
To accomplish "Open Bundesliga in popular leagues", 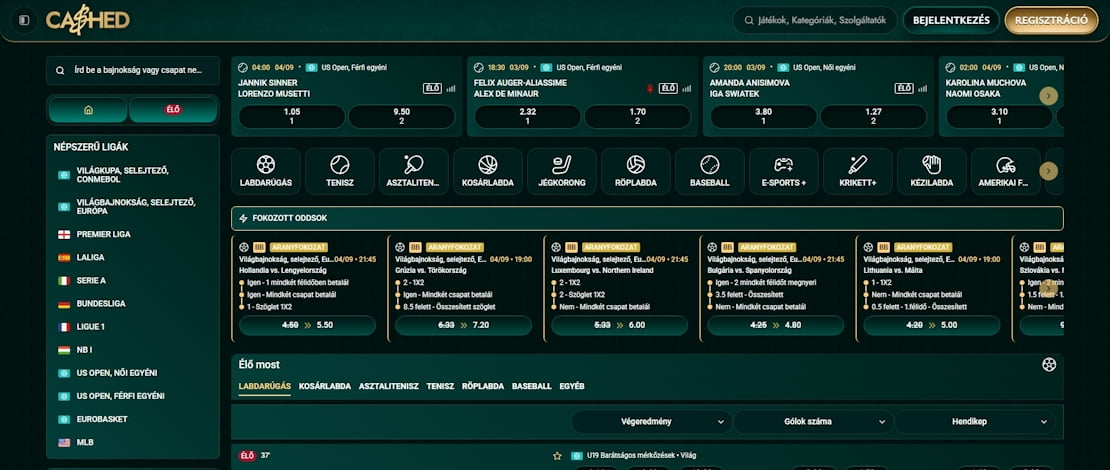I will [133, 304].
